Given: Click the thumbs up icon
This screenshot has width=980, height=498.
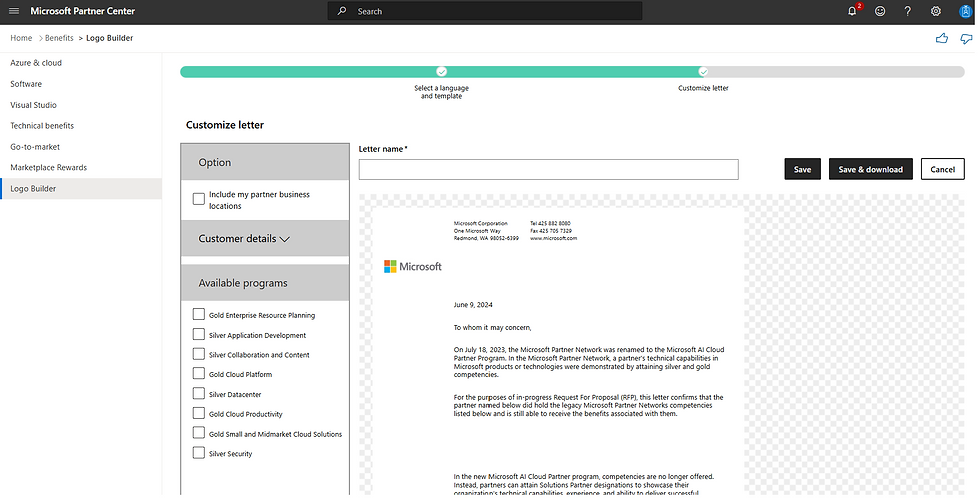Looking at the screenshot, I should [x=942, y=39].
